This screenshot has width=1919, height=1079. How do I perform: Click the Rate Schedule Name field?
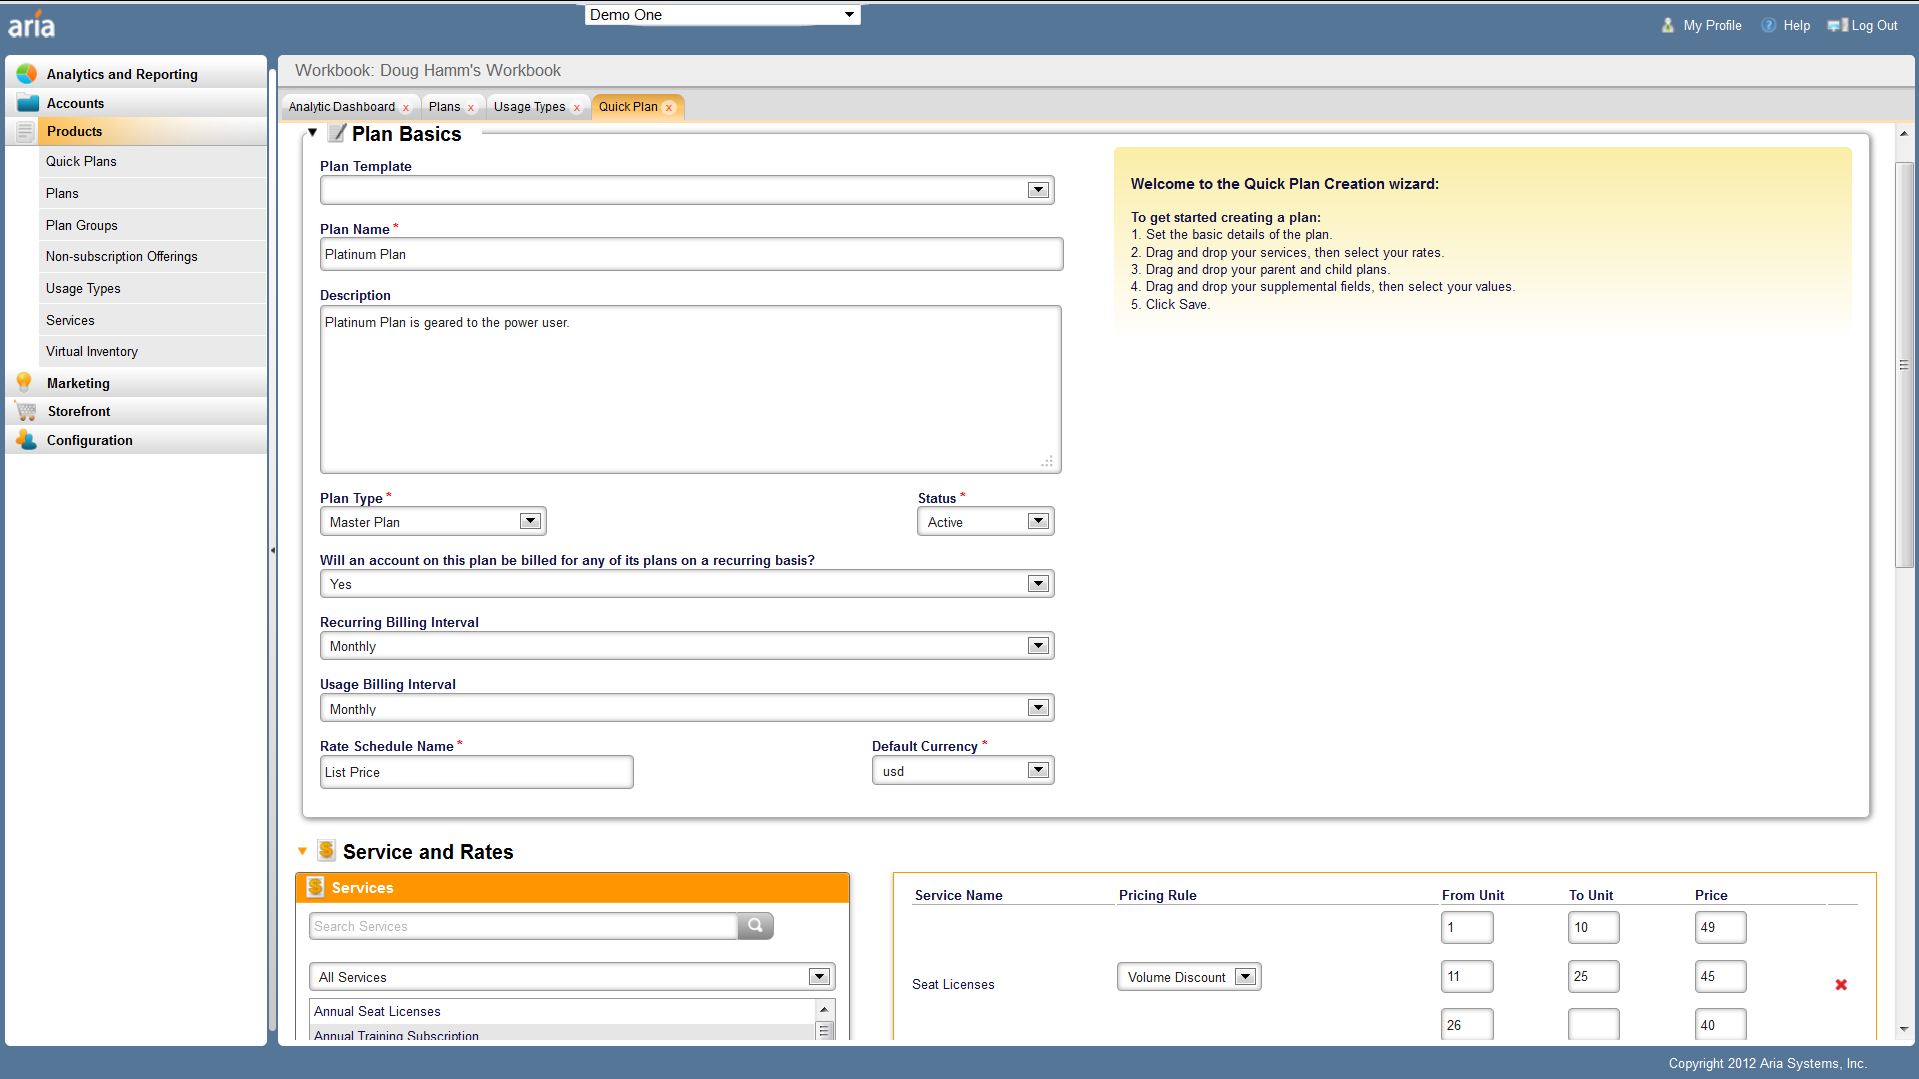pyautogui.click(x=476, y=772)
